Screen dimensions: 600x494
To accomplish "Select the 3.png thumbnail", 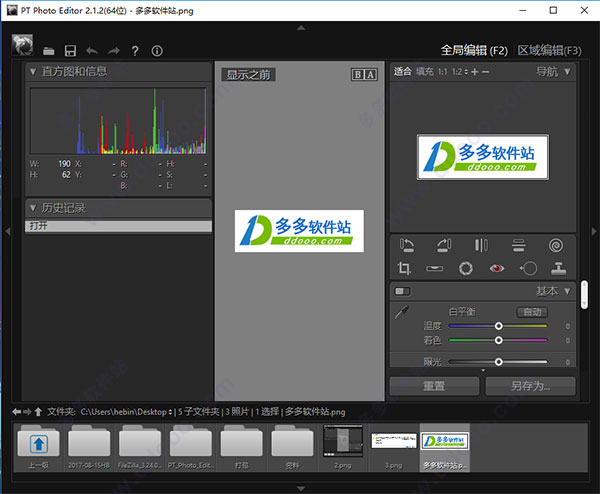I will coord(394,447).
